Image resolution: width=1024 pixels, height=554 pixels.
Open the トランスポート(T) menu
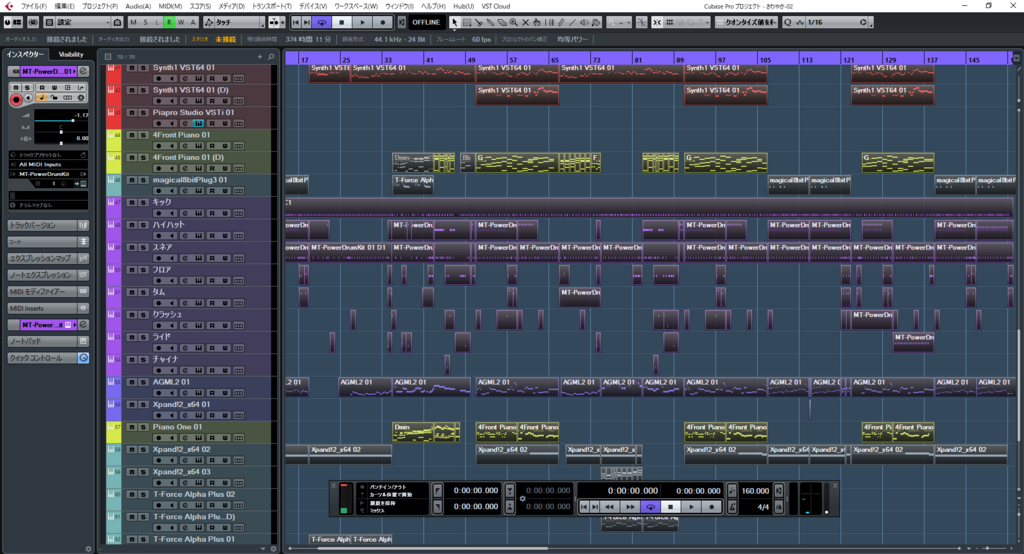[x=272, y=6]
